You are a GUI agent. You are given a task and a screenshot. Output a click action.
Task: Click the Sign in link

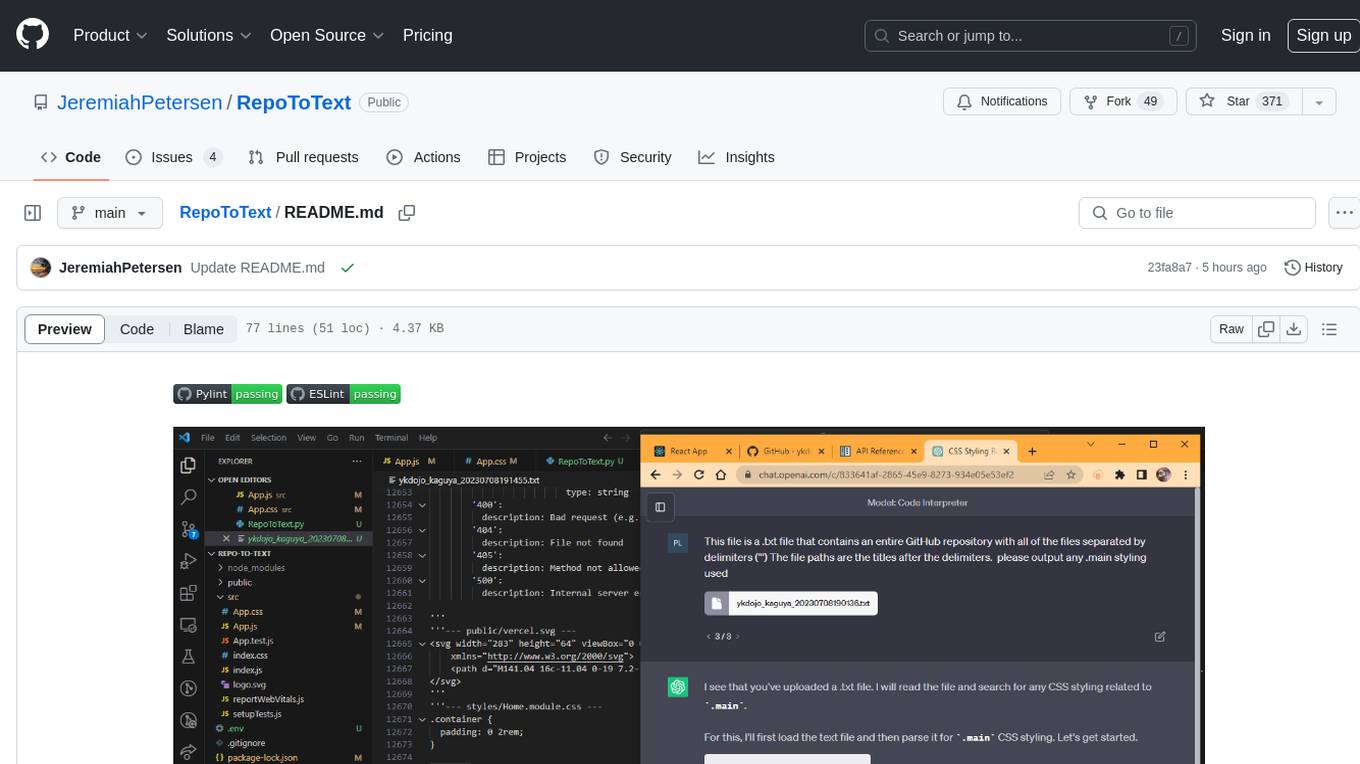[x=1245, y=35]
